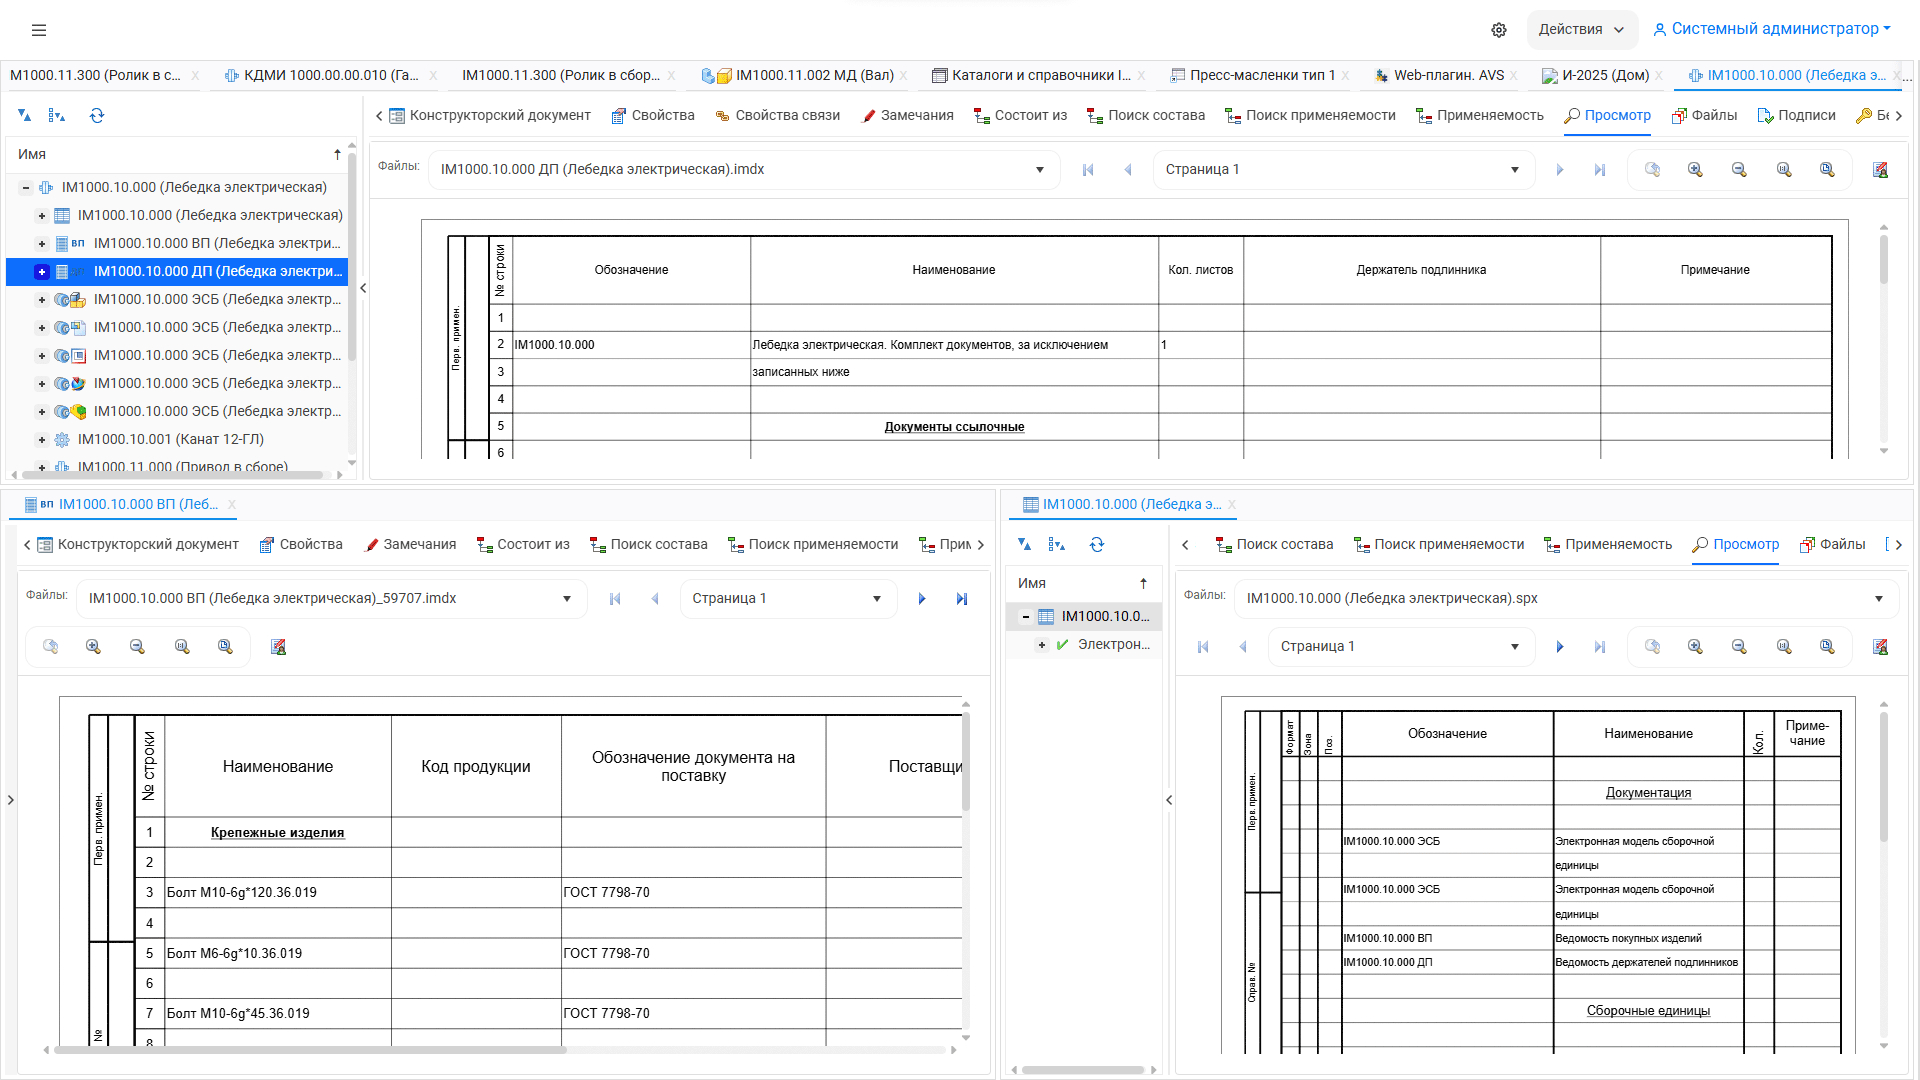The width and height of the screenshot is (1920, 1080).
Task: Expand Электрон... node in bottom-right tree
Action: [1042, 645]
